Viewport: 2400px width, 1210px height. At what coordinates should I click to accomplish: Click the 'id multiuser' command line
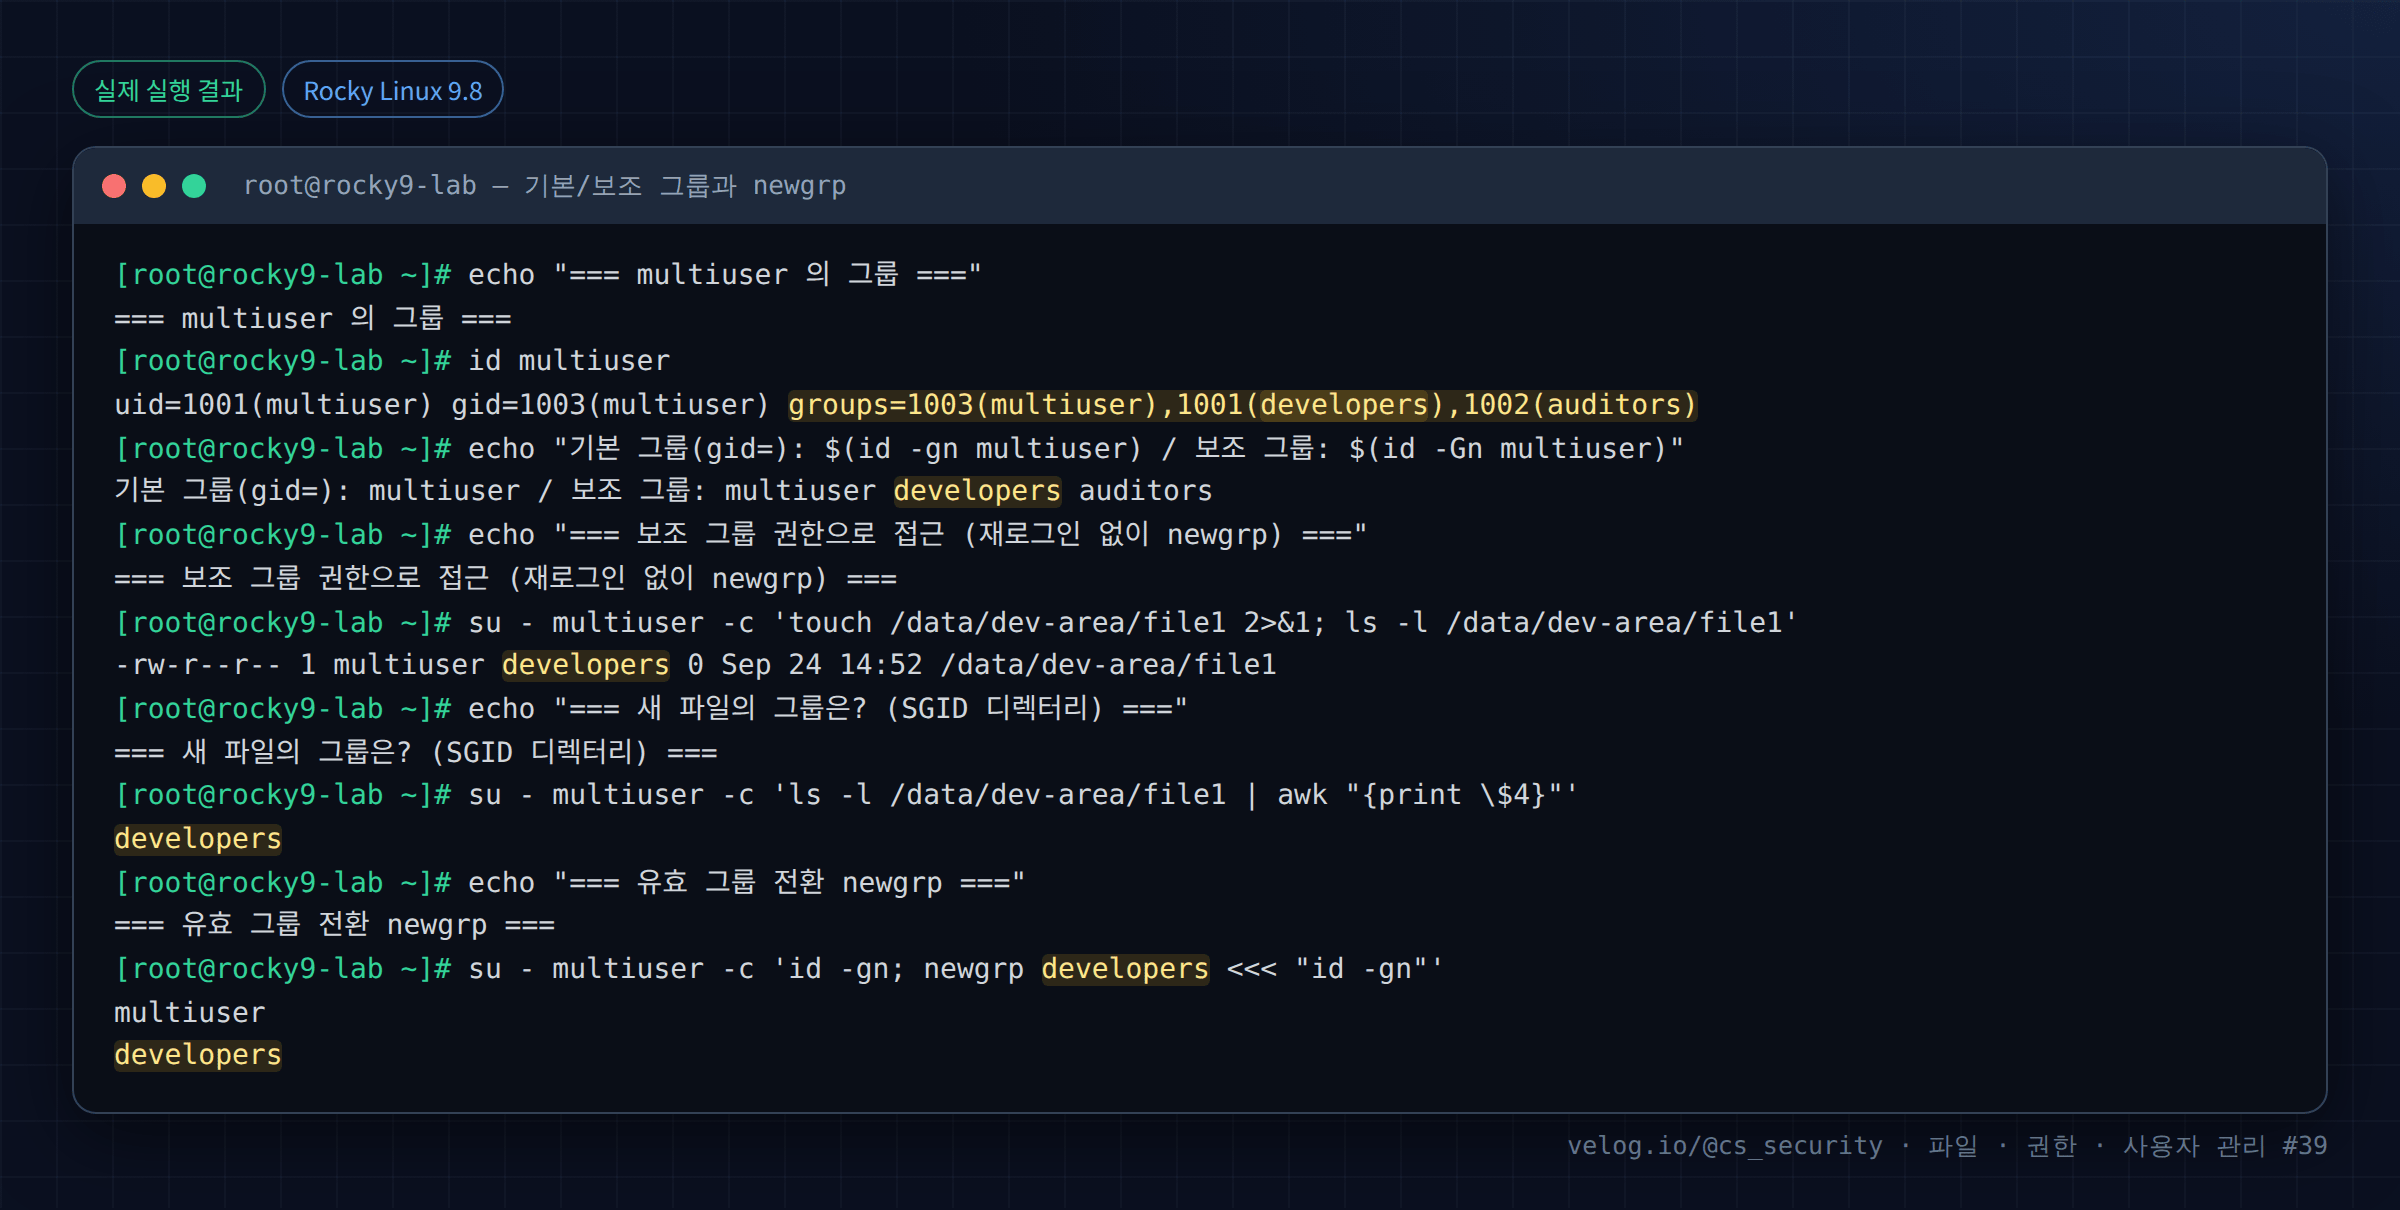[392, 361]
